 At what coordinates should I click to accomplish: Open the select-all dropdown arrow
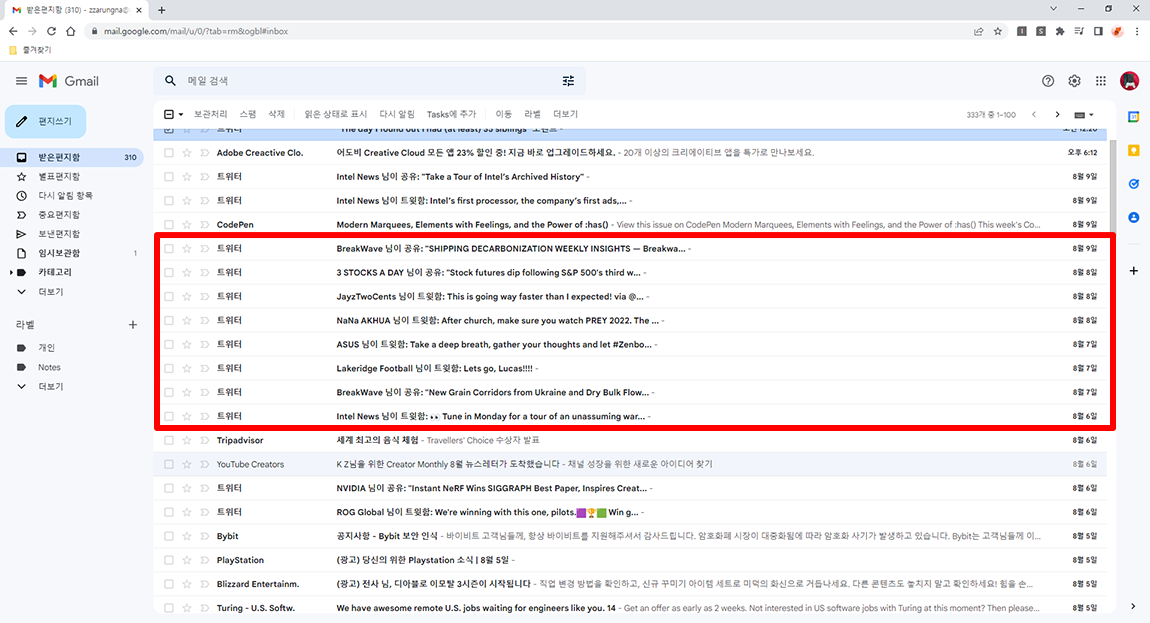point(180,114)
